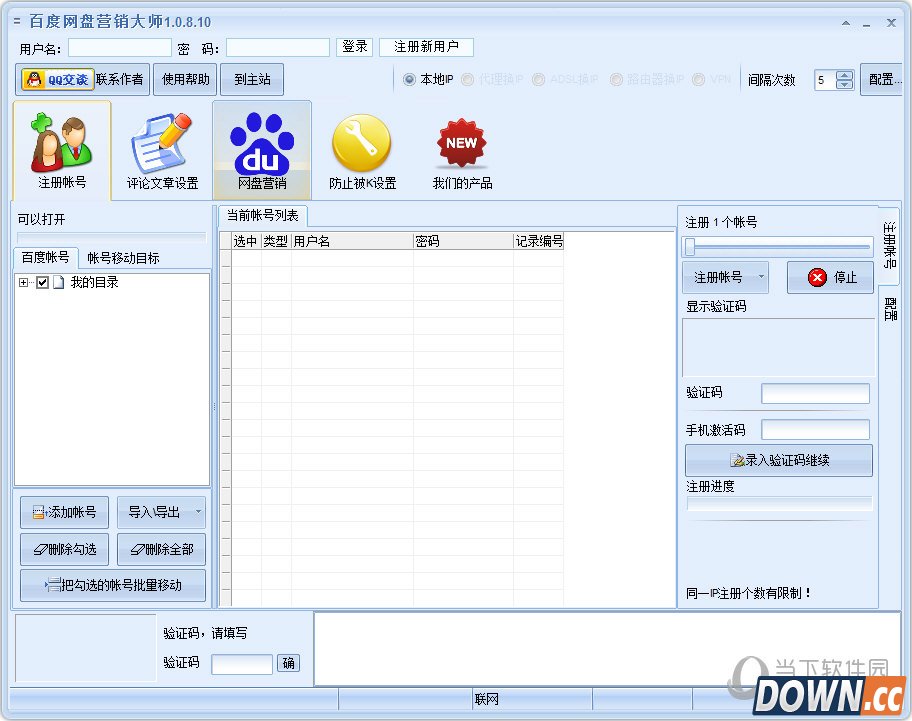Select the 本地IP radio button
This screenshot has height=721, width=912.
[410, 79]
